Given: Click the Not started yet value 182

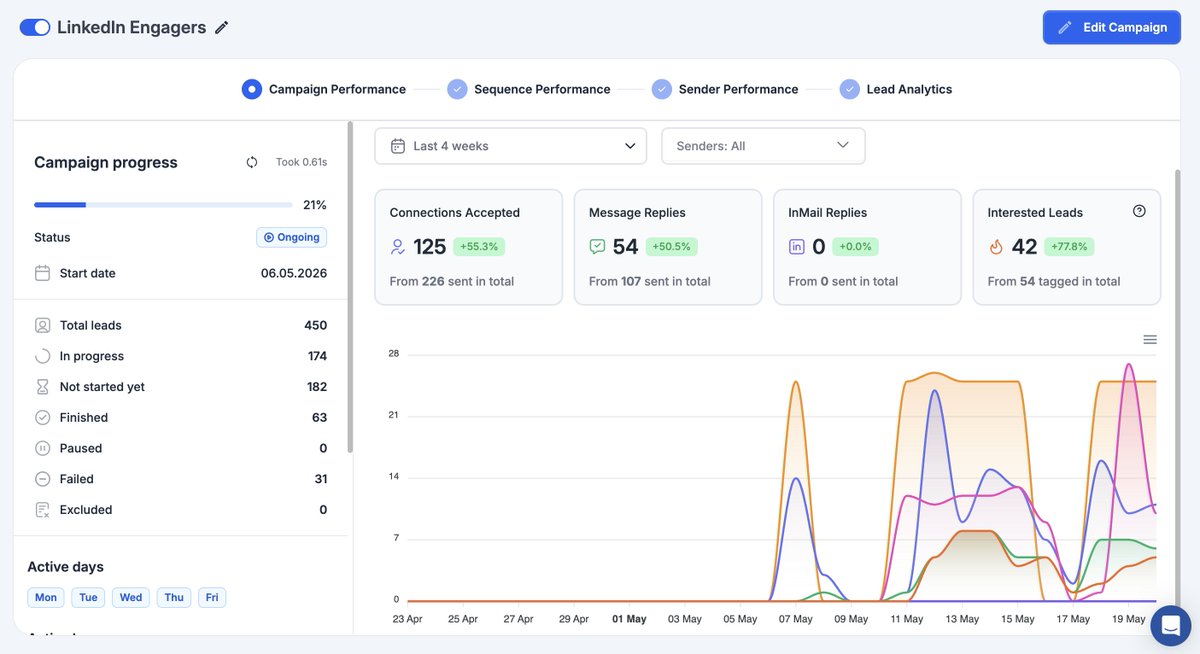Looking at the screenshot, I should click(317, 387).
